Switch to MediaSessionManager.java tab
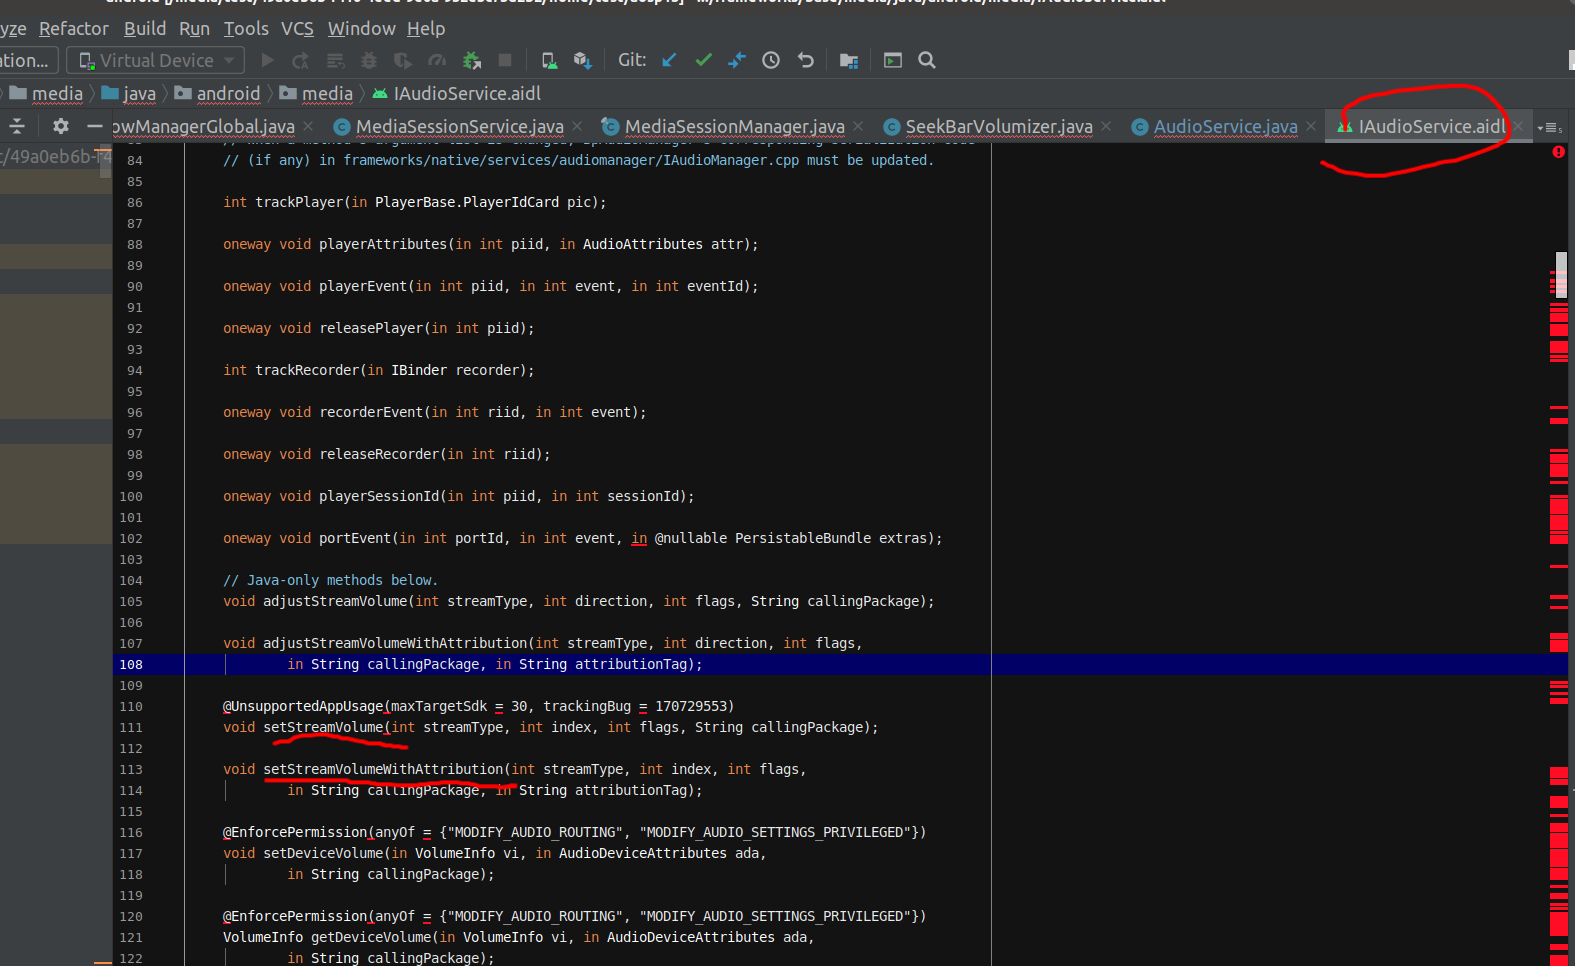The image size is (1575, 966). click(x=735, y=126)
